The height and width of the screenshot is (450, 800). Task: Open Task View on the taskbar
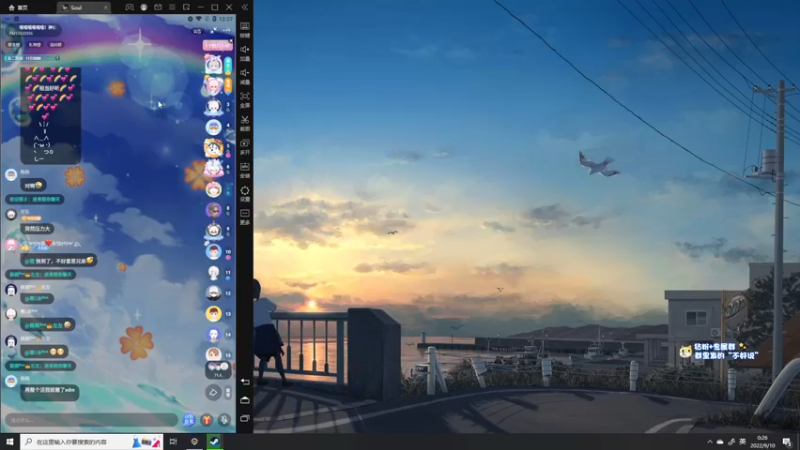[x=173, y=442]
